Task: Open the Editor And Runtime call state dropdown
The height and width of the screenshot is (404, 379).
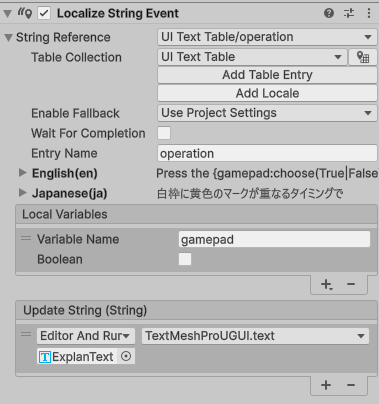Action: (86, 336)
